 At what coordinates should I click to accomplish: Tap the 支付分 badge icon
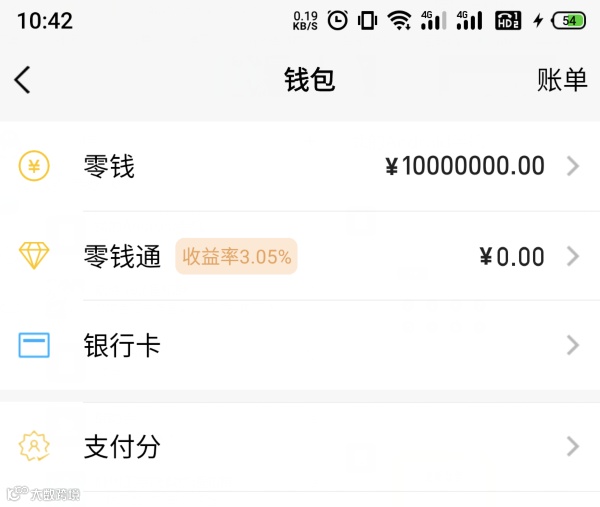[34, 446]
